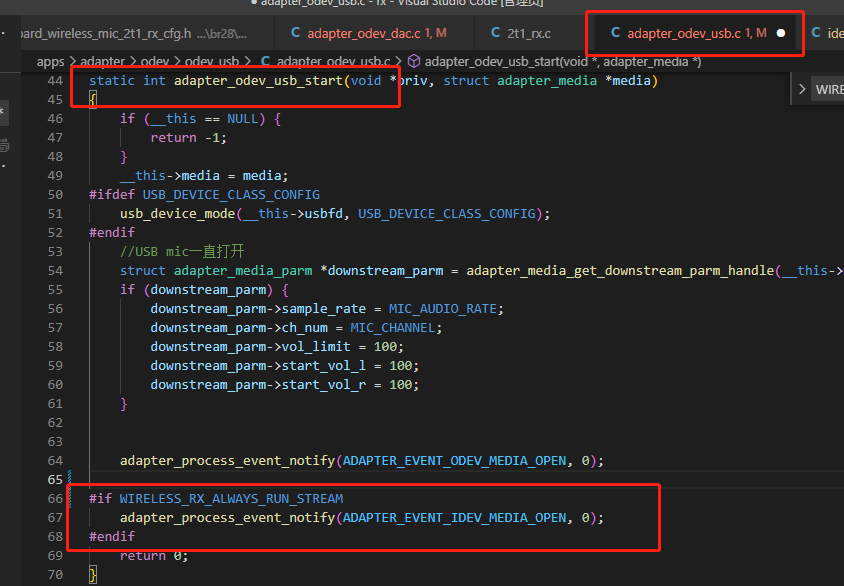Click line number 44 in gutter
844x586 pixels.
[x=55, y=81]
